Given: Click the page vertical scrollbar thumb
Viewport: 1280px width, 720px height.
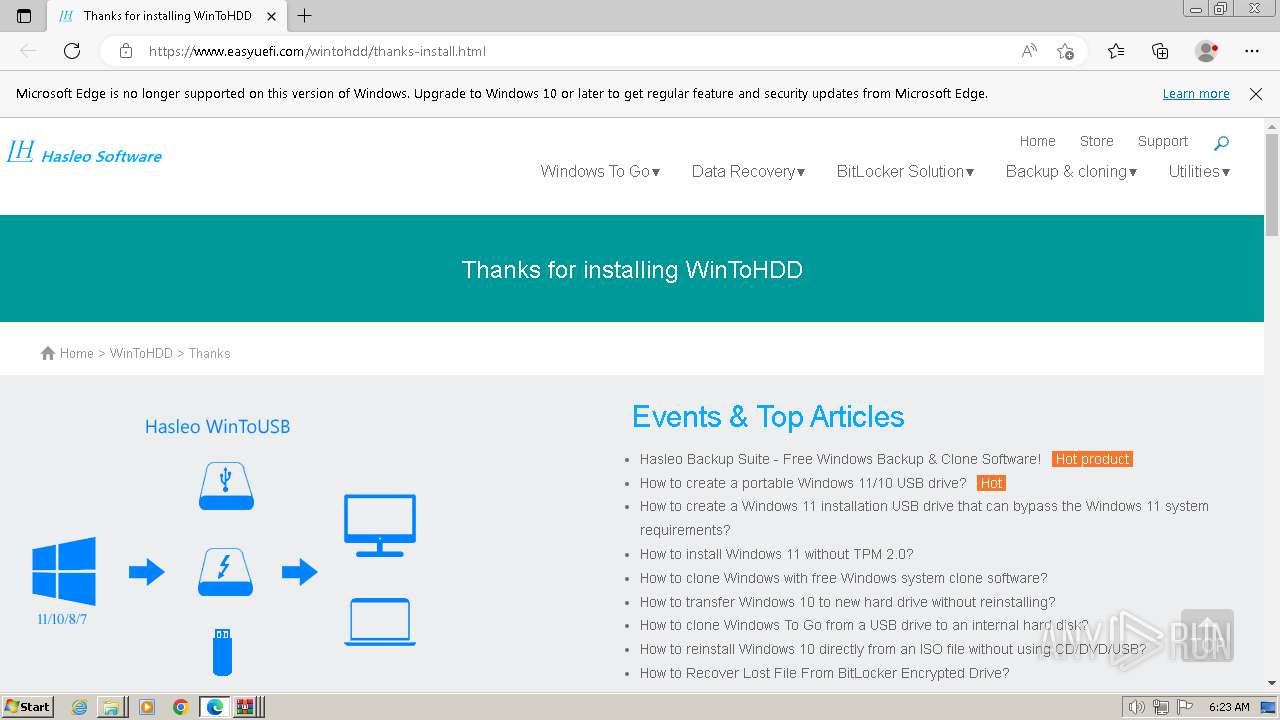Looking at the screenshot, I should [x=1272, y=185].
